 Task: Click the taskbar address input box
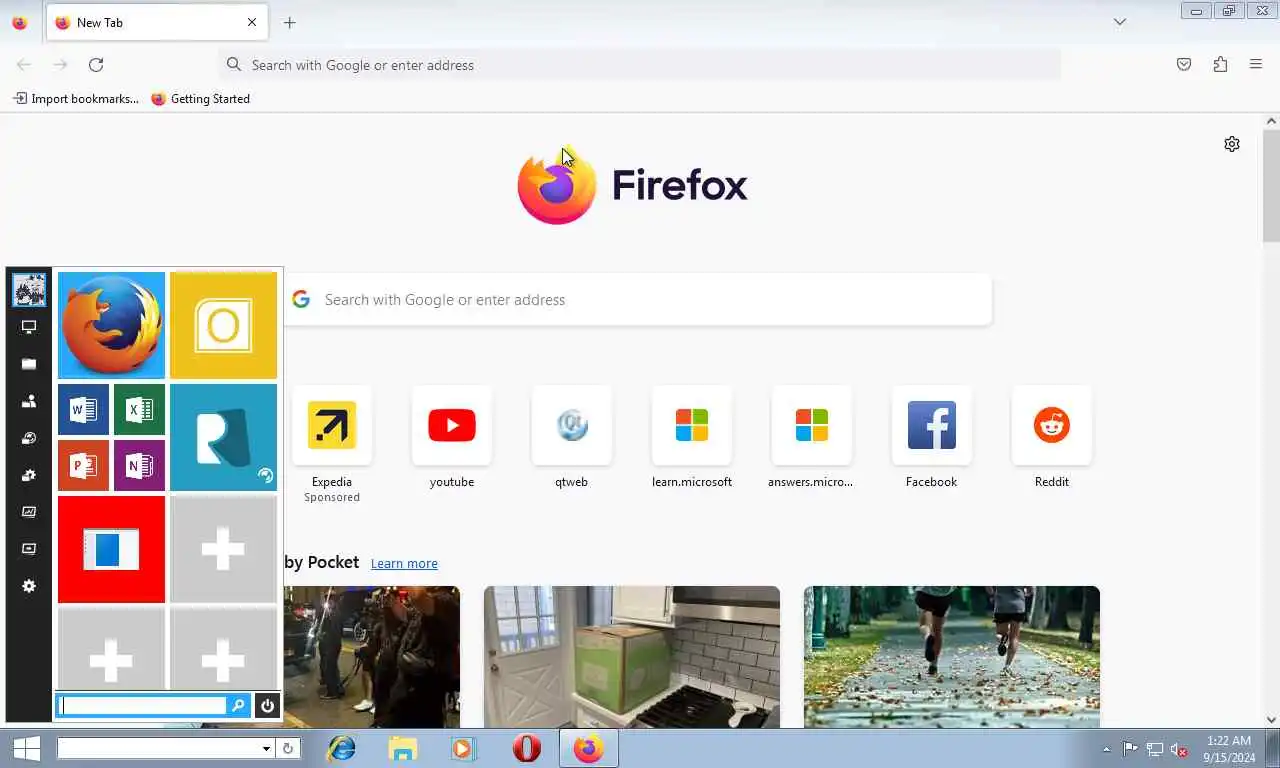point(160,748)
